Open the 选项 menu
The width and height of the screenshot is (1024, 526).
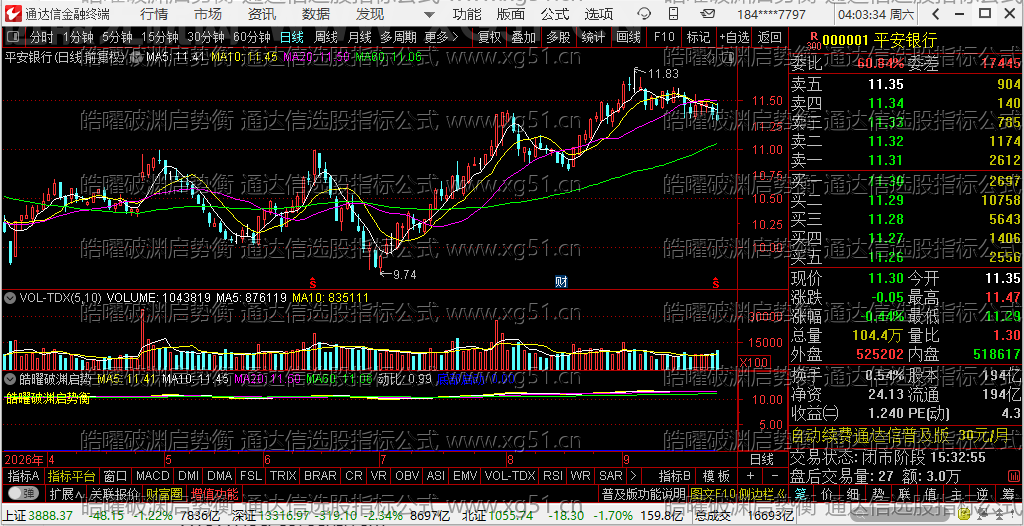[x=598, y=14]
